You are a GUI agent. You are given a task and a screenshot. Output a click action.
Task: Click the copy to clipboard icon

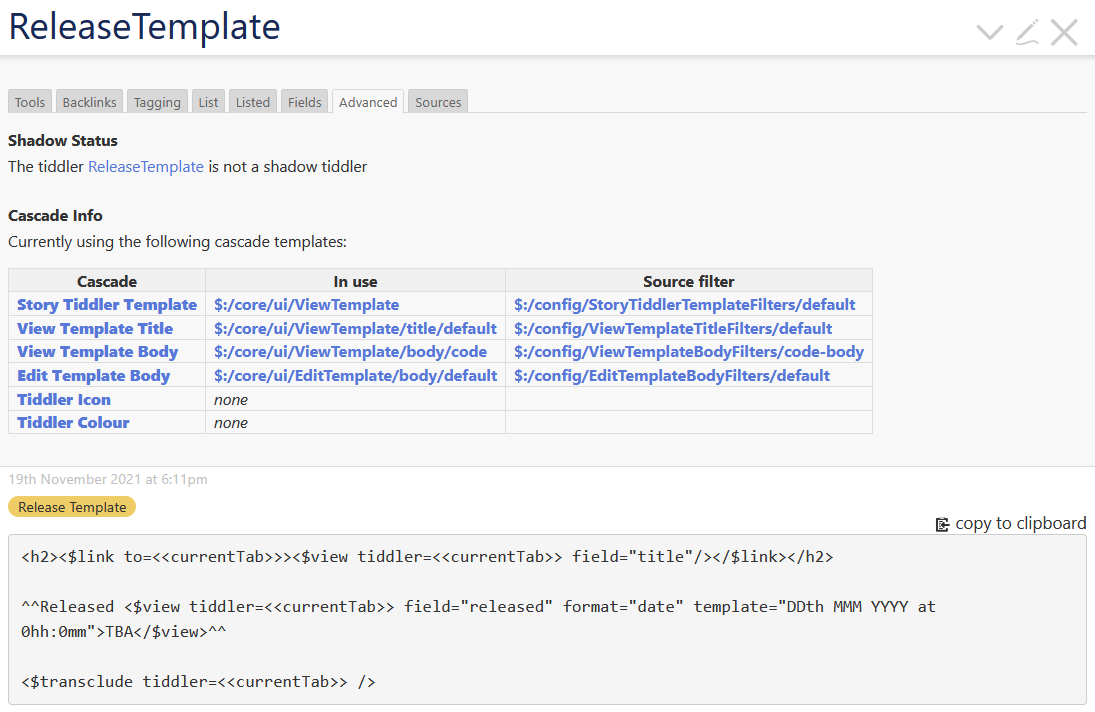click(942, 524)
